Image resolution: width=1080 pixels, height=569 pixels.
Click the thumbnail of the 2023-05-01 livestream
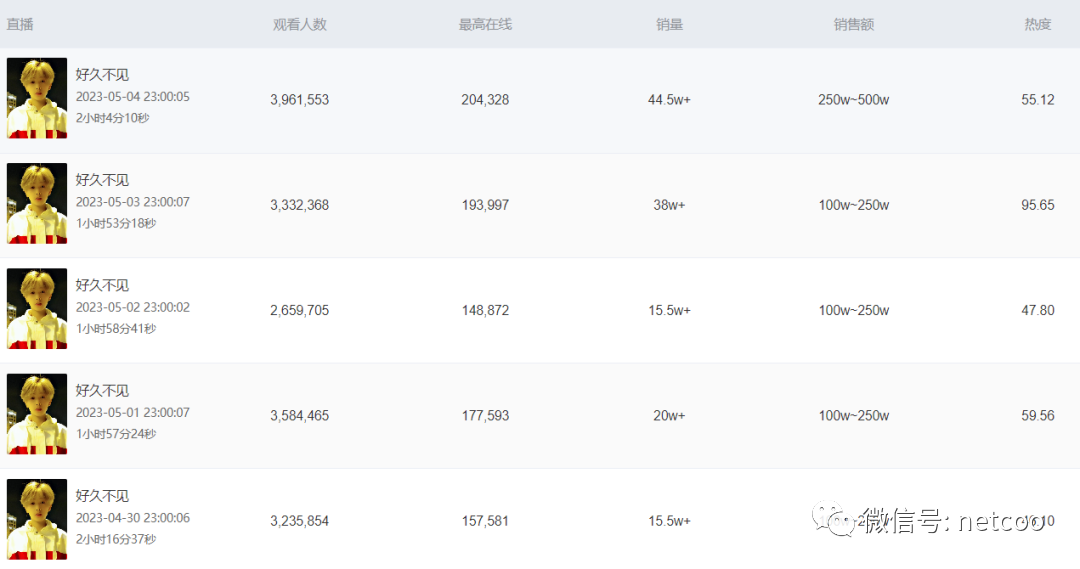coord(37,415)
